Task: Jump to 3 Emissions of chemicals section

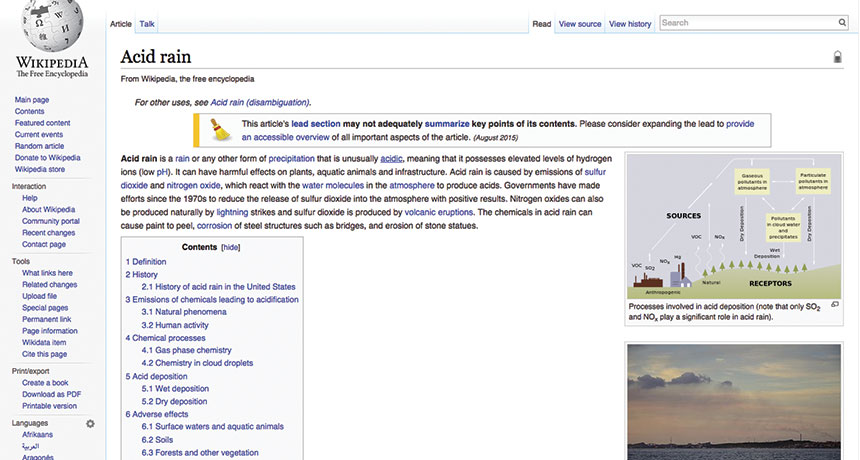Action: (212, 299)
